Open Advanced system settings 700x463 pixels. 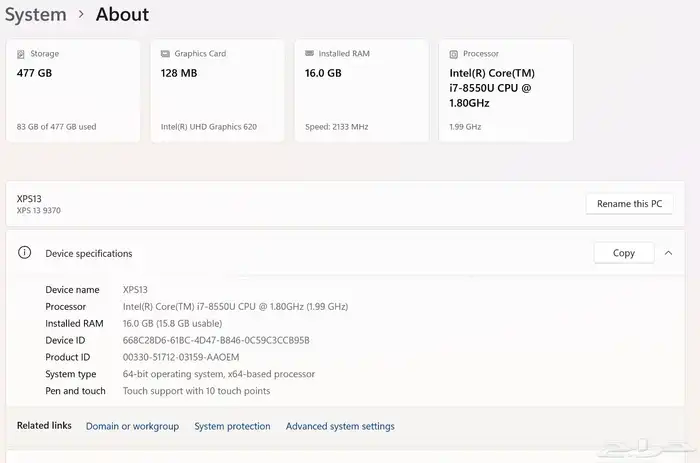pyautogui.click(x=340, y=426)
